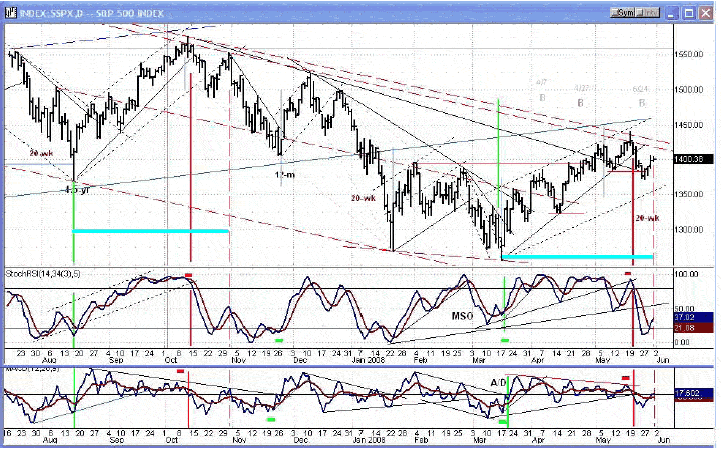The height and width of the screenshot is (457, 721).
Task: Maximize the S&P 500 Index chart window
Action: pyautogui.click(x=689, y=13)
